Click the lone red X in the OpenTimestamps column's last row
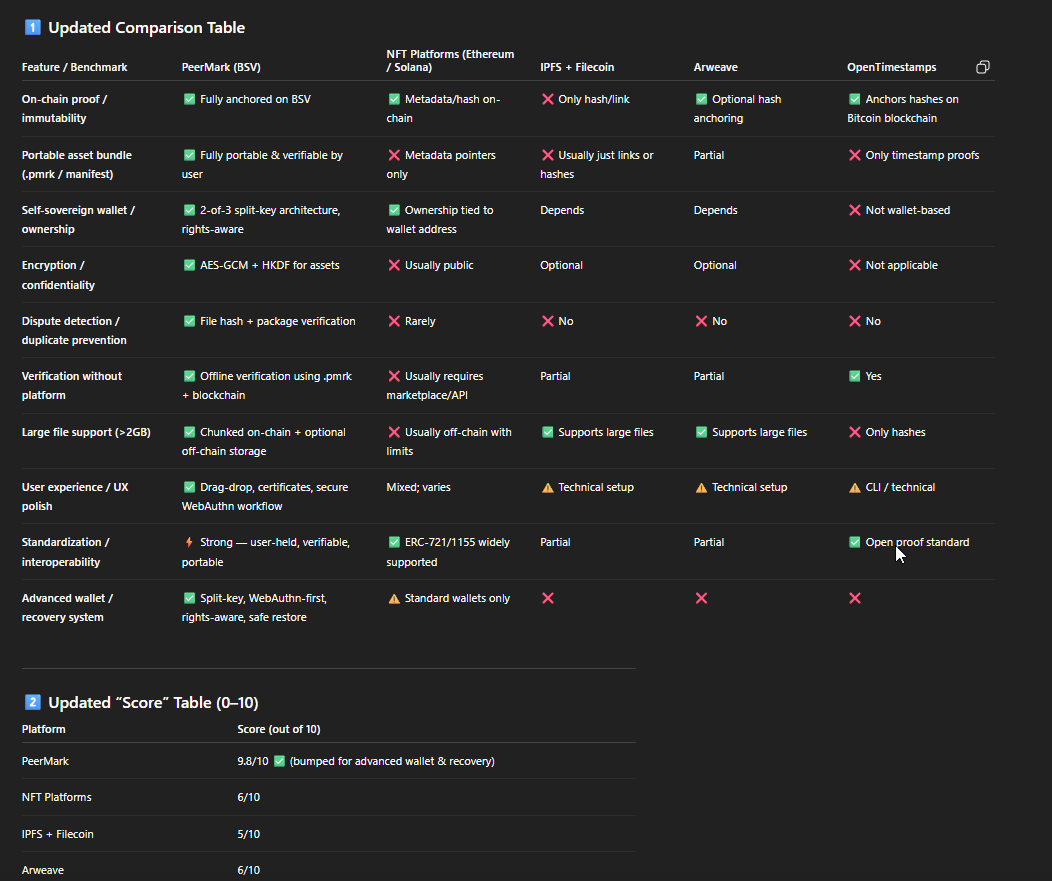This screenshot has height=881, width=1052. [855, 599]
